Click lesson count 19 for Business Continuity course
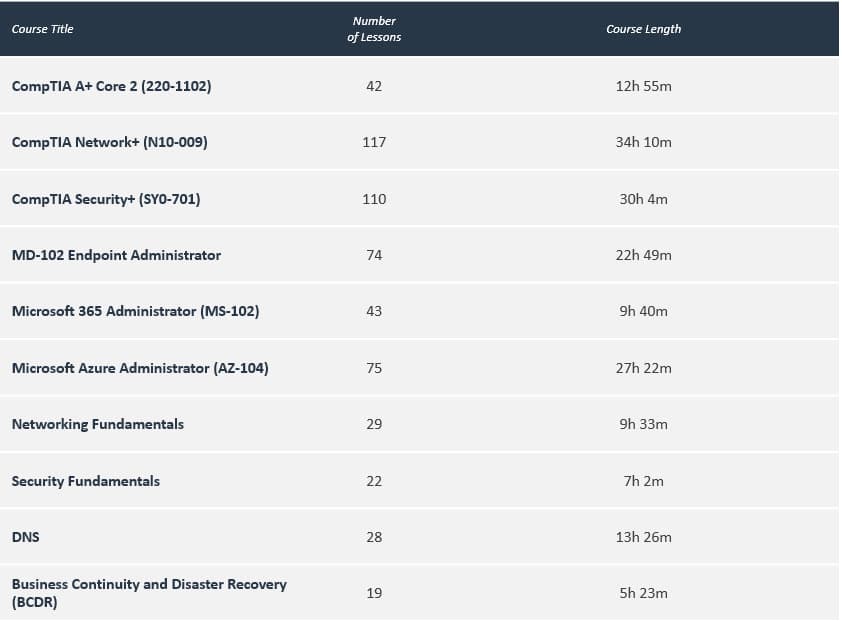The image size is (842, 621). click(x=374, y=593)
